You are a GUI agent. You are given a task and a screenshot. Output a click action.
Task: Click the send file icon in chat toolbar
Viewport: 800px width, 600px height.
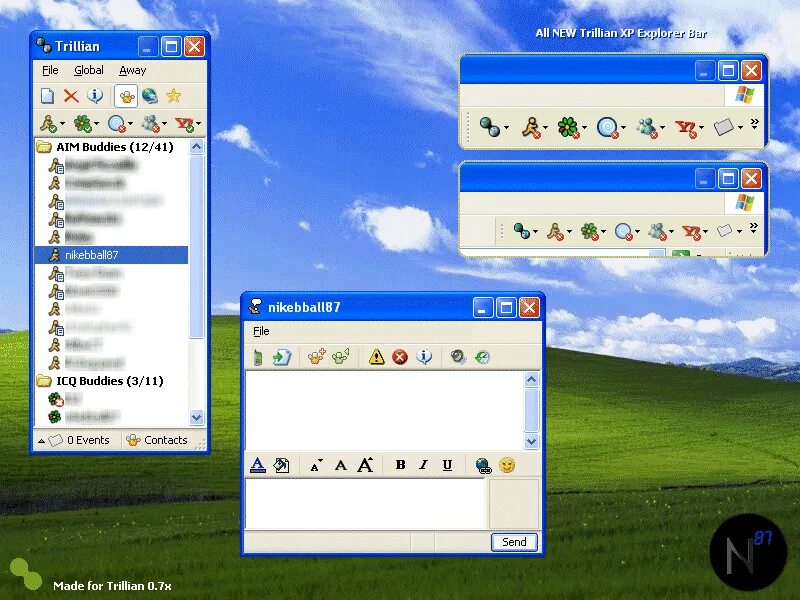point(282,357)
